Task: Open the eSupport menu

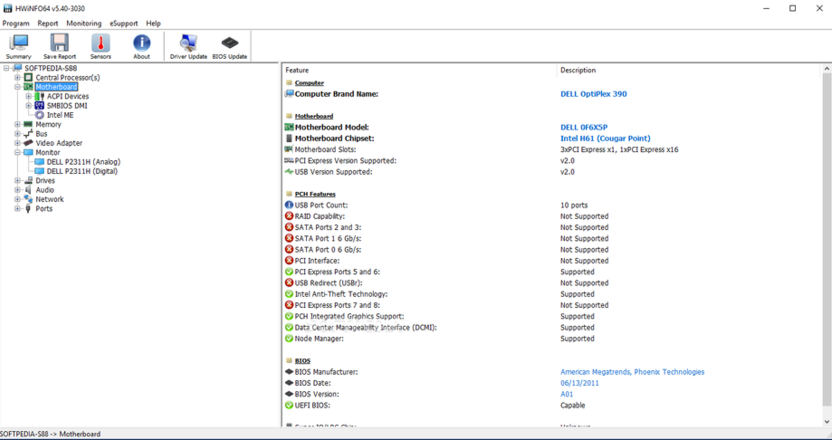Action: [x=124, y=23]
